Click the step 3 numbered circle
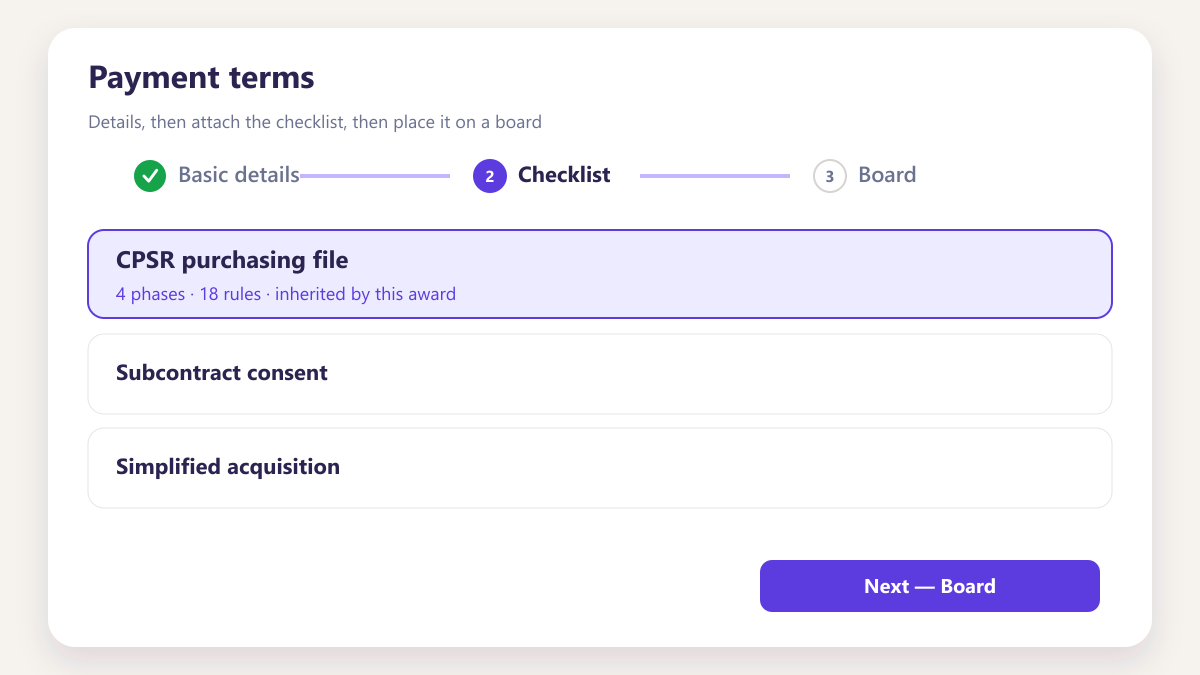The image size is (1200, 675). [x=830, y=175]
